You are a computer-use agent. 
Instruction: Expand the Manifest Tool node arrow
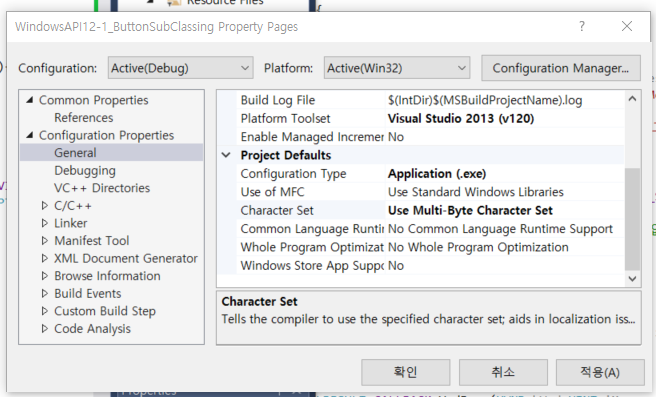click(x=45, y=241)
